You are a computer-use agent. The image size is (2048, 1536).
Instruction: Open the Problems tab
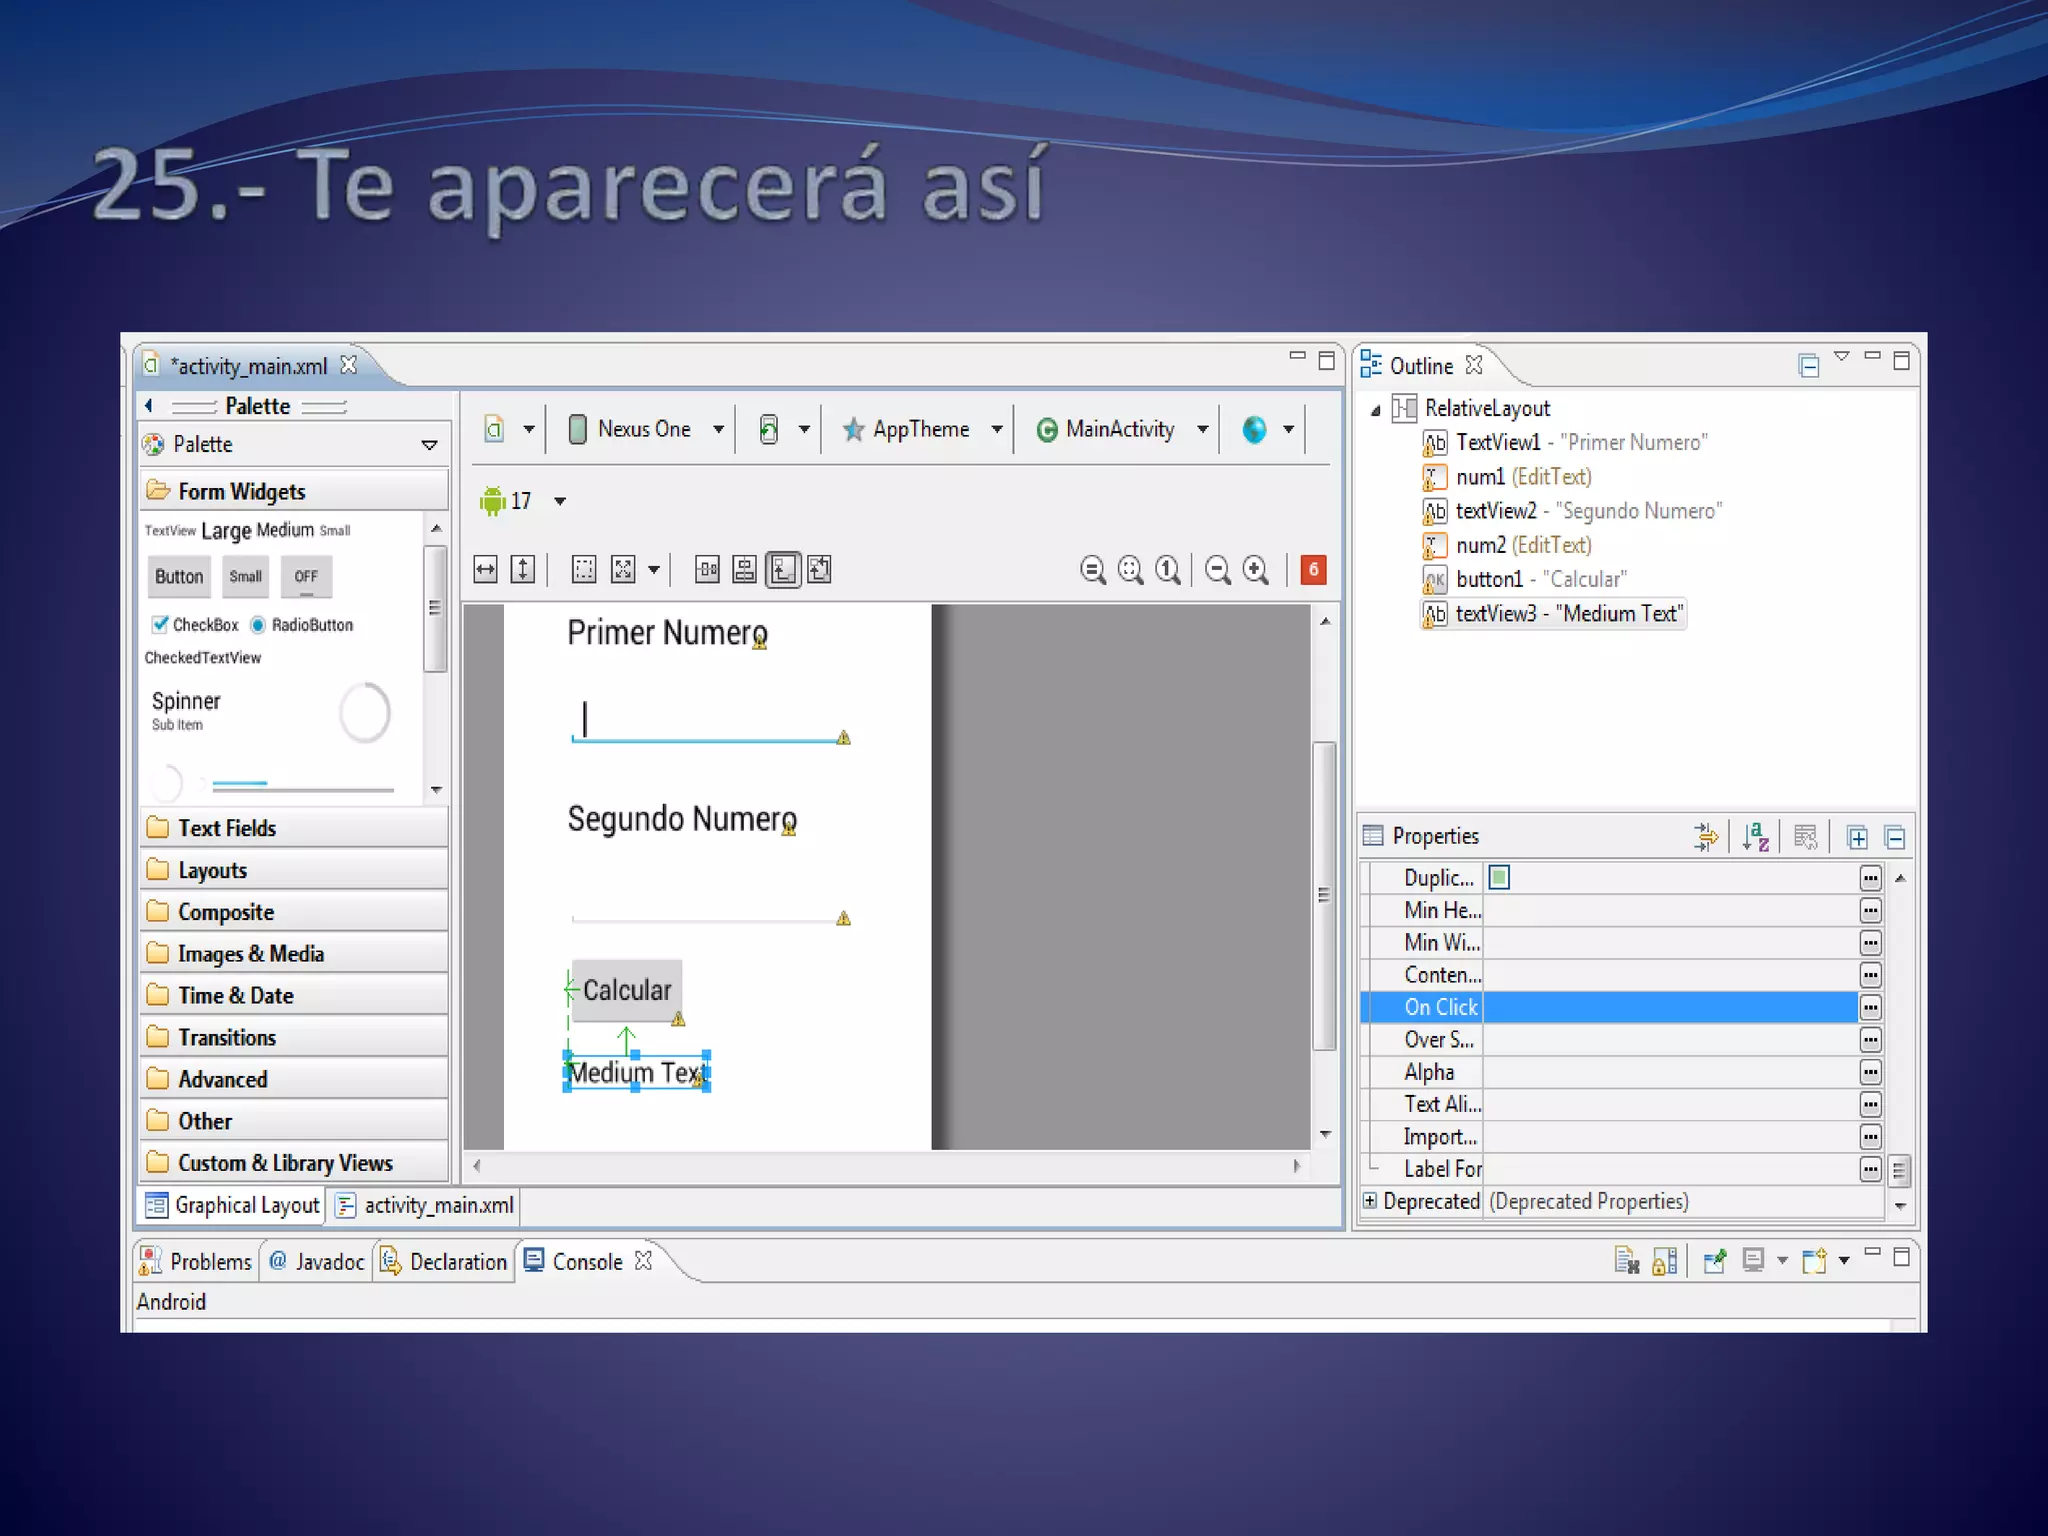(x=198, y=1261)
